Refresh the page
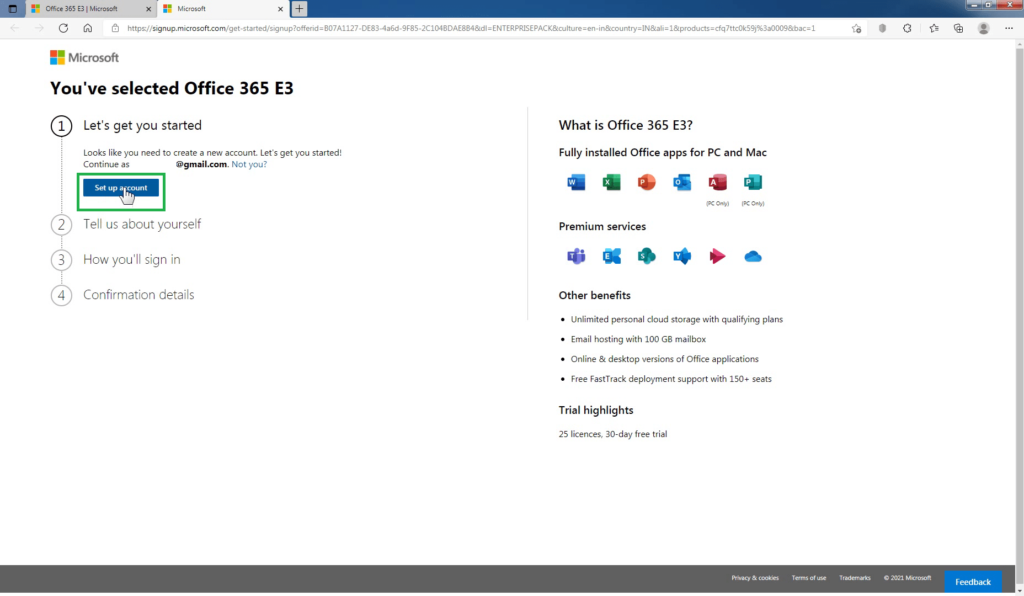1024x596 pixels. click(x=63, y=28)
